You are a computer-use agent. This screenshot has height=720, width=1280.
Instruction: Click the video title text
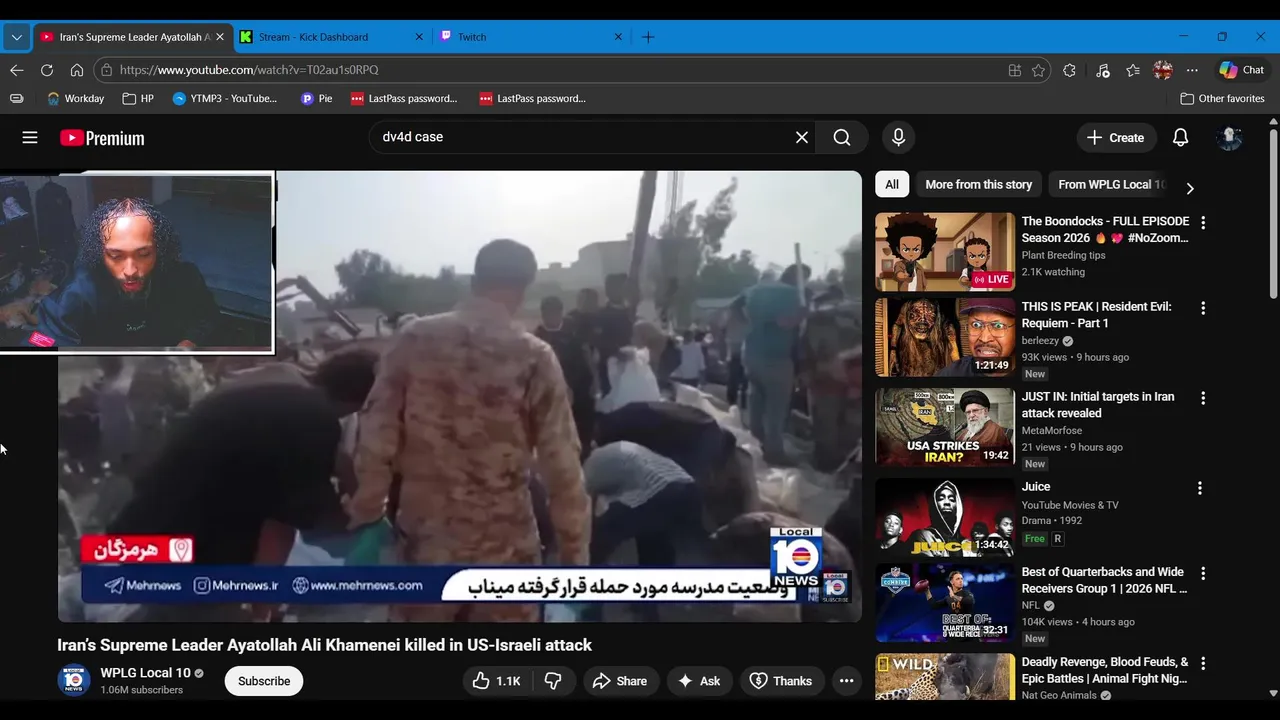coord(324,645)
